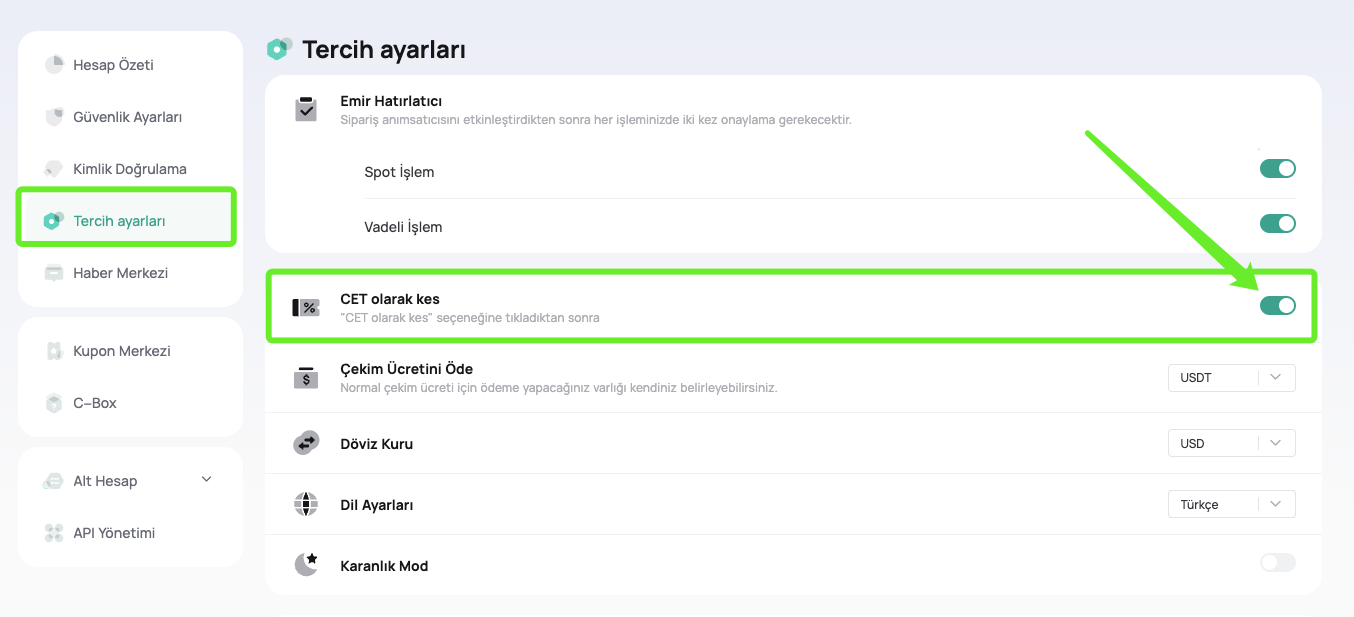The width and height of the screenshot is (1354, 617).
Task: Click the '"CET olarak kes" seçeneğine tıkladıktan sonra' description
Action: click(470, 318)
